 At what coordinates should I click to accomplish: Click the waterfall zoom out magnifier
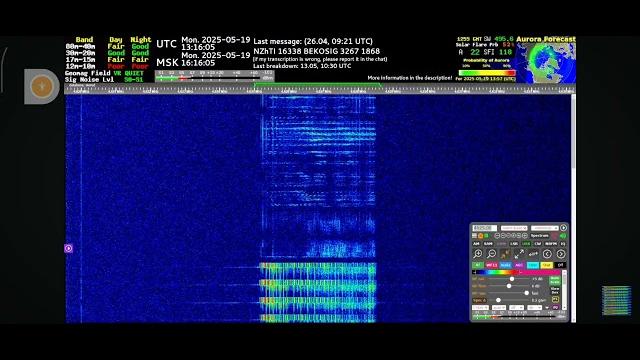point(491,254)
